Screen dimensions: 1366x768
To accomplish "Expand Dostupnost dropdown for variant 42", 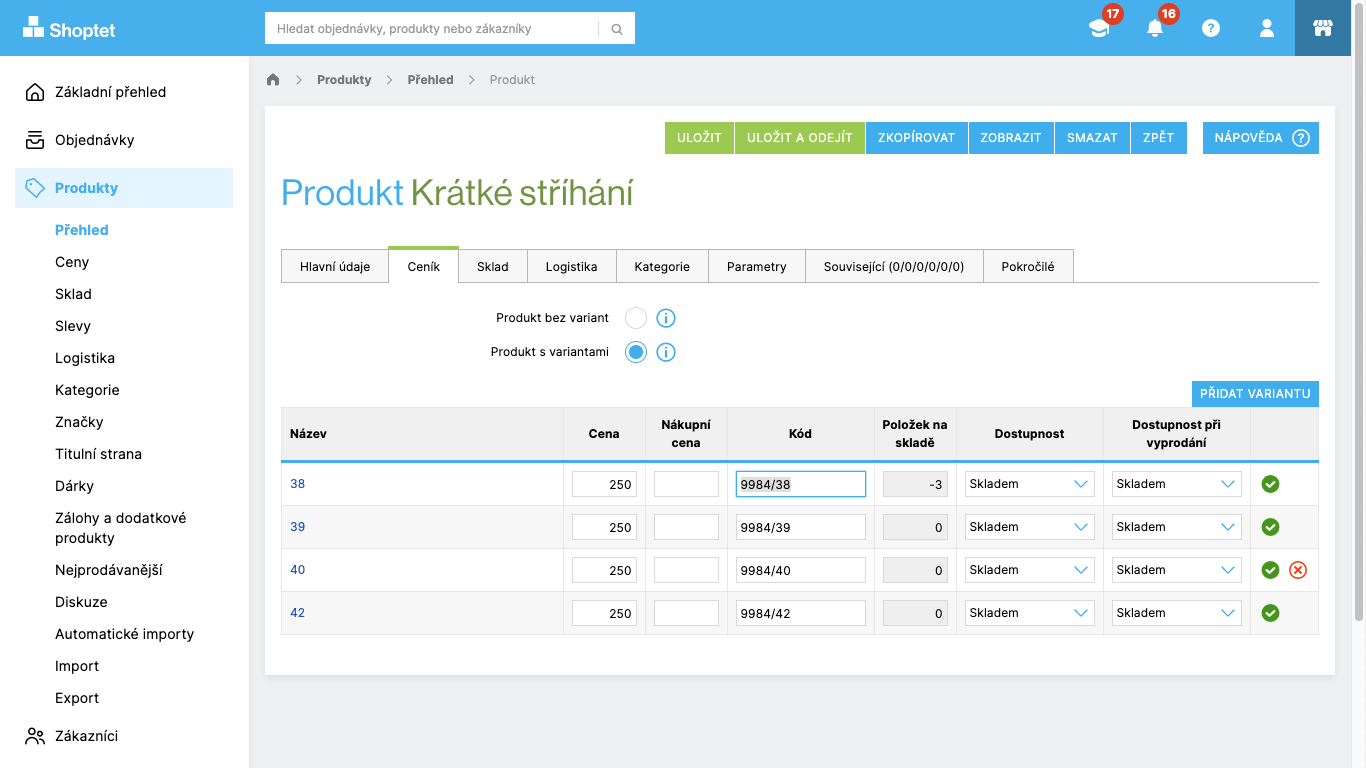I will pos(1029,613).
